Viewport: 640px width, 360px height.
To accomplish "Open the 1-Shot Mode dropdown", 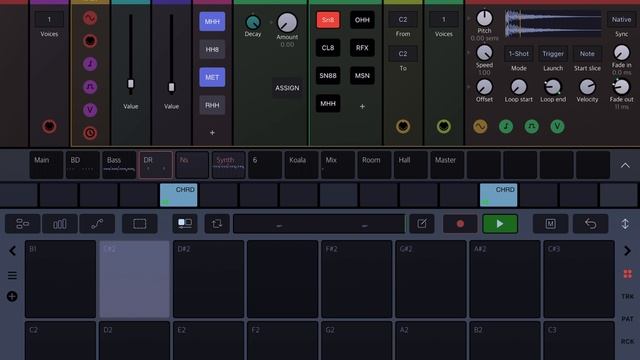I will [x=518, y=54].
